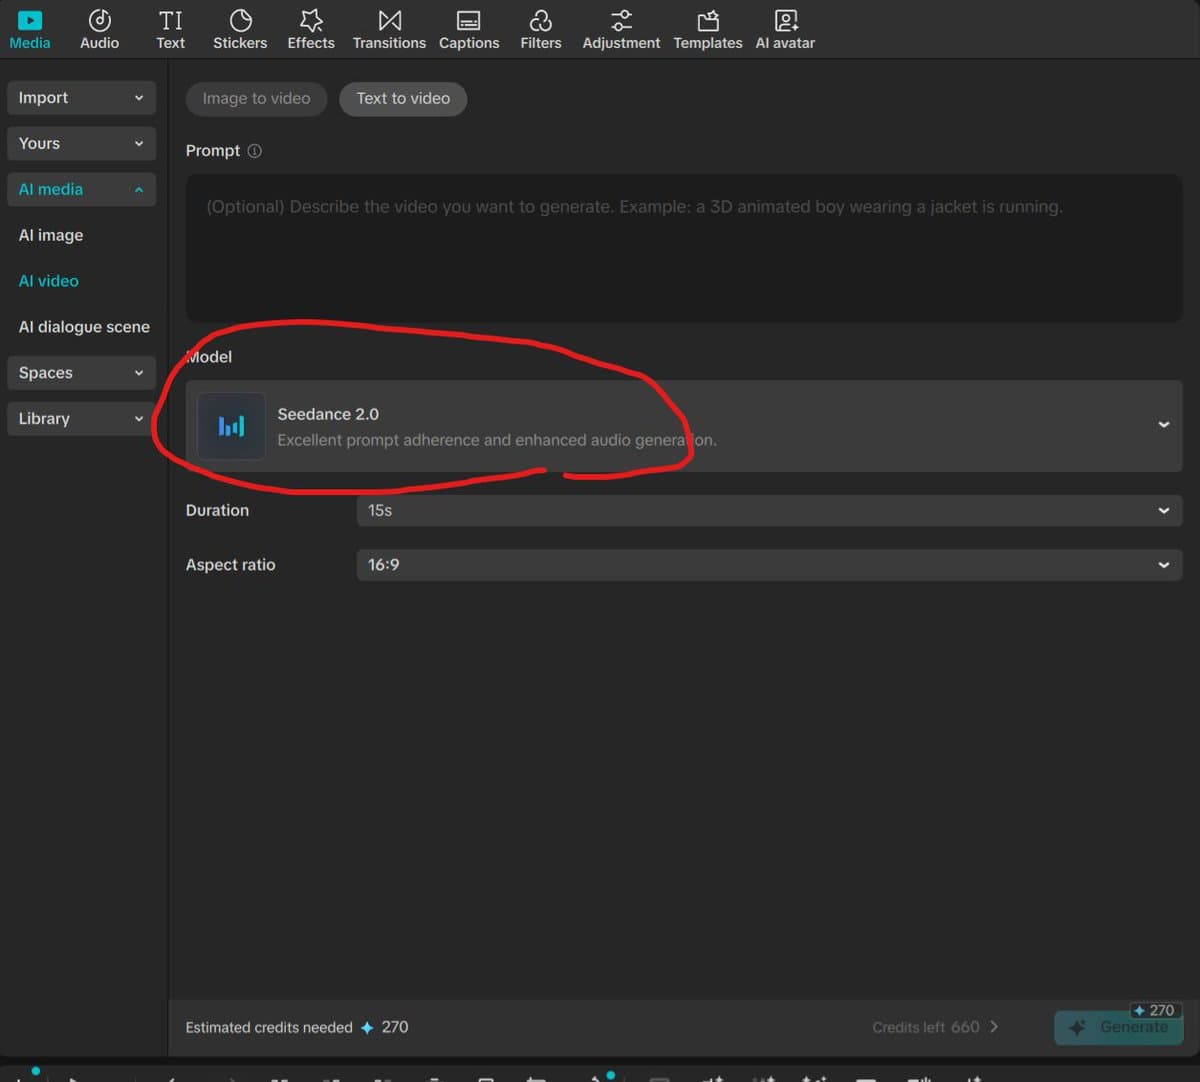Open AI dialogue scene option
1200x1082 pixels.
84,327
